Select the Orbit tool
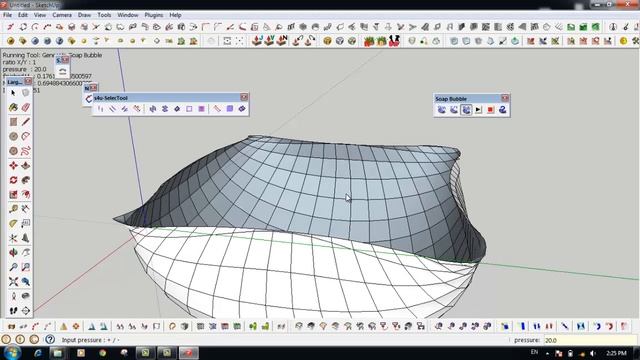This screenshot has height=360, width=640. tap(13, 253)
